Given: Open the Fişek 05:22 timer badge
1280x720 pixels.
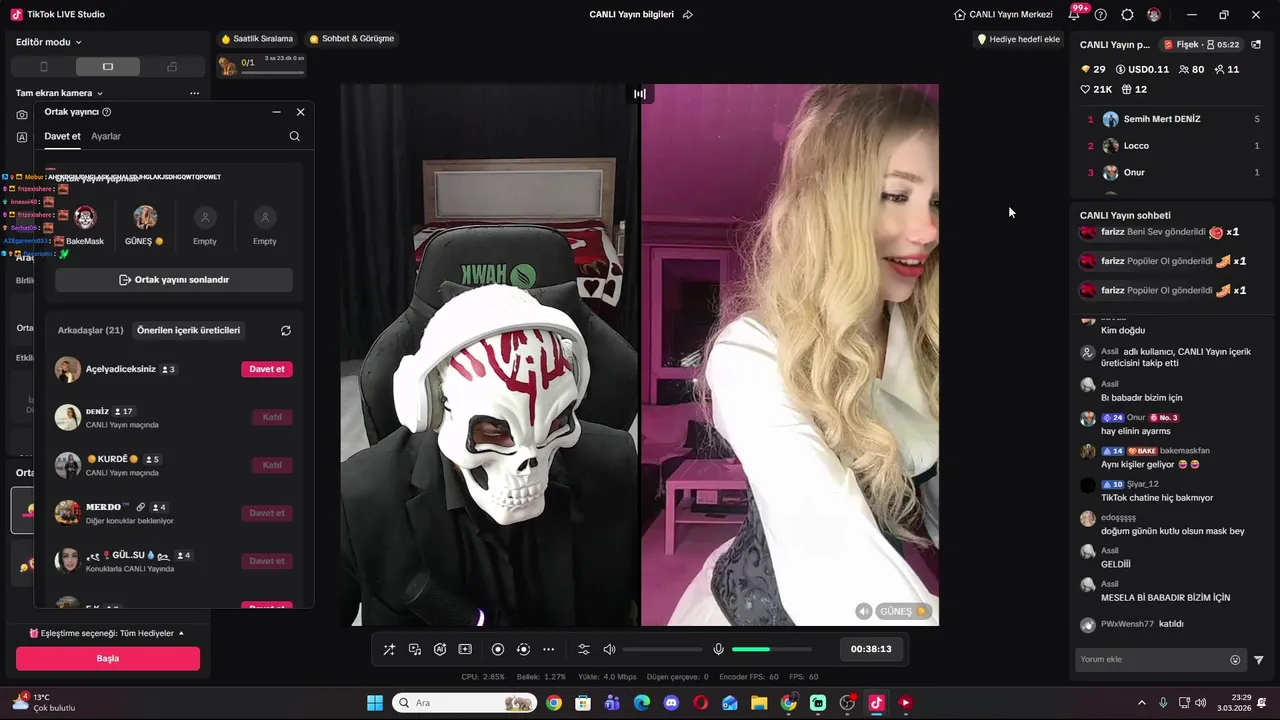Looking at the screenshot, I should [x=1201, y=45].
